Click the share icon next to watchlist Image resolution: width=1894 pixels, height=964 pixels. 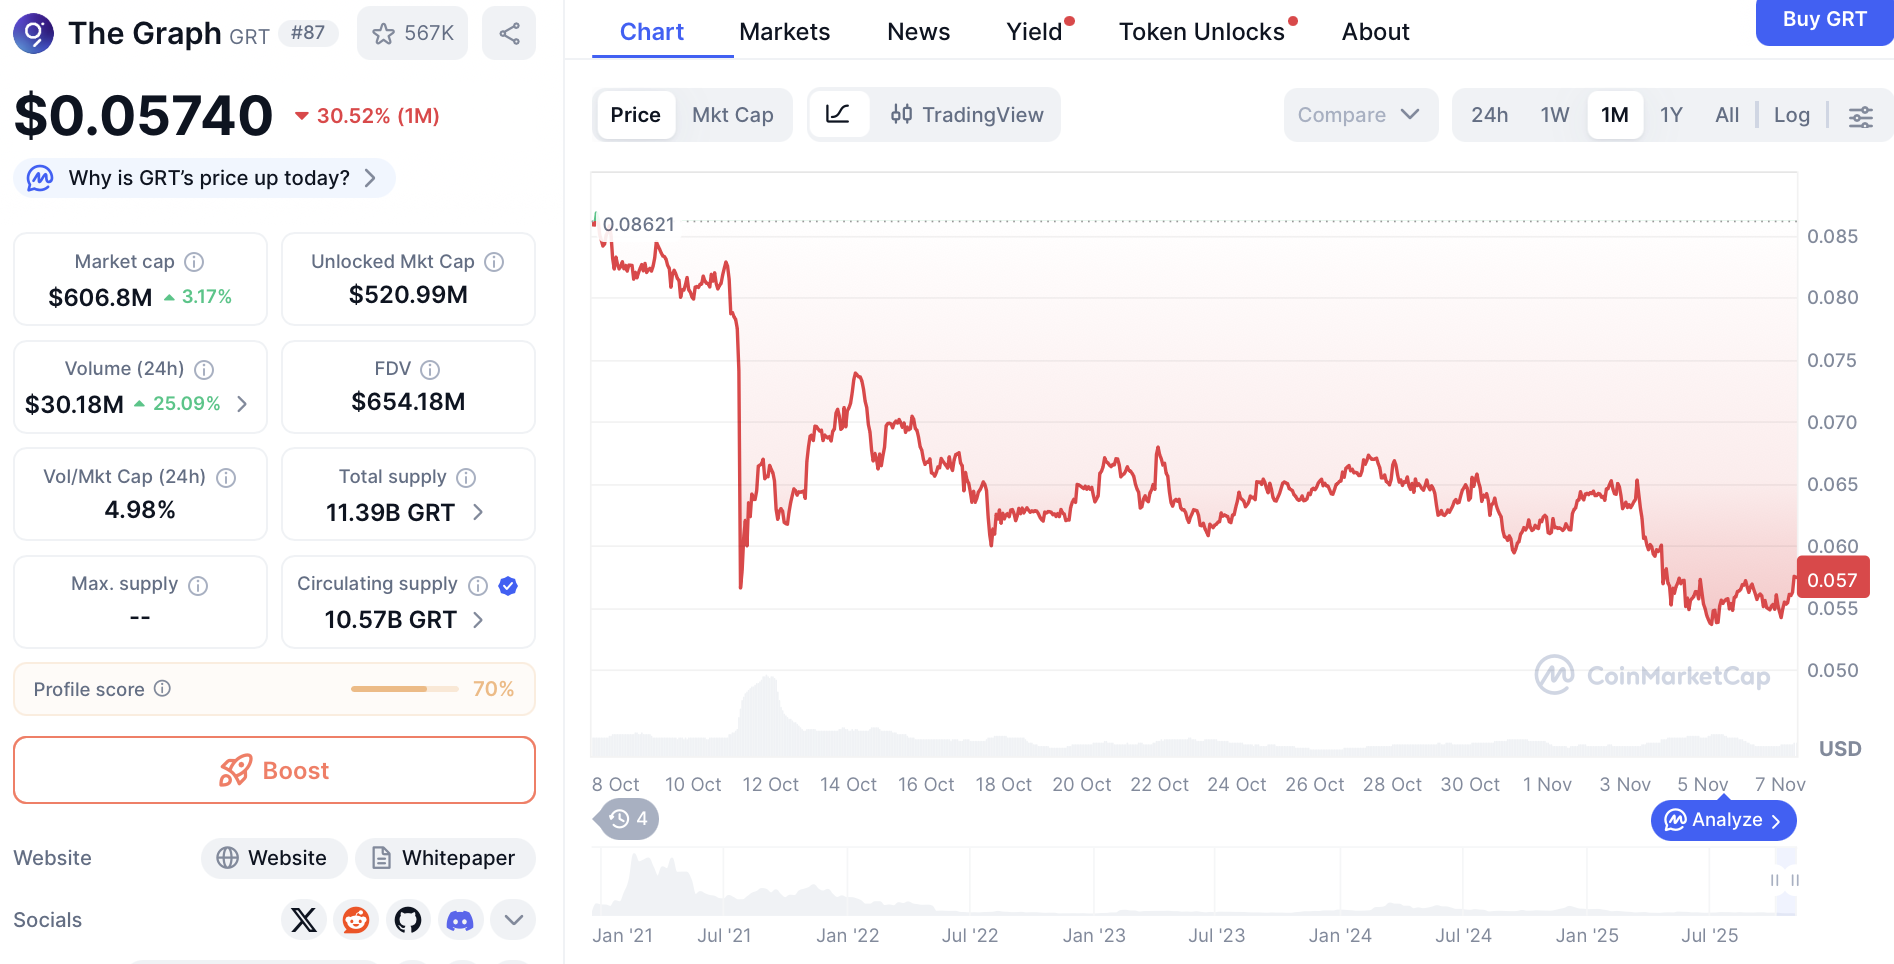(509, 33)
